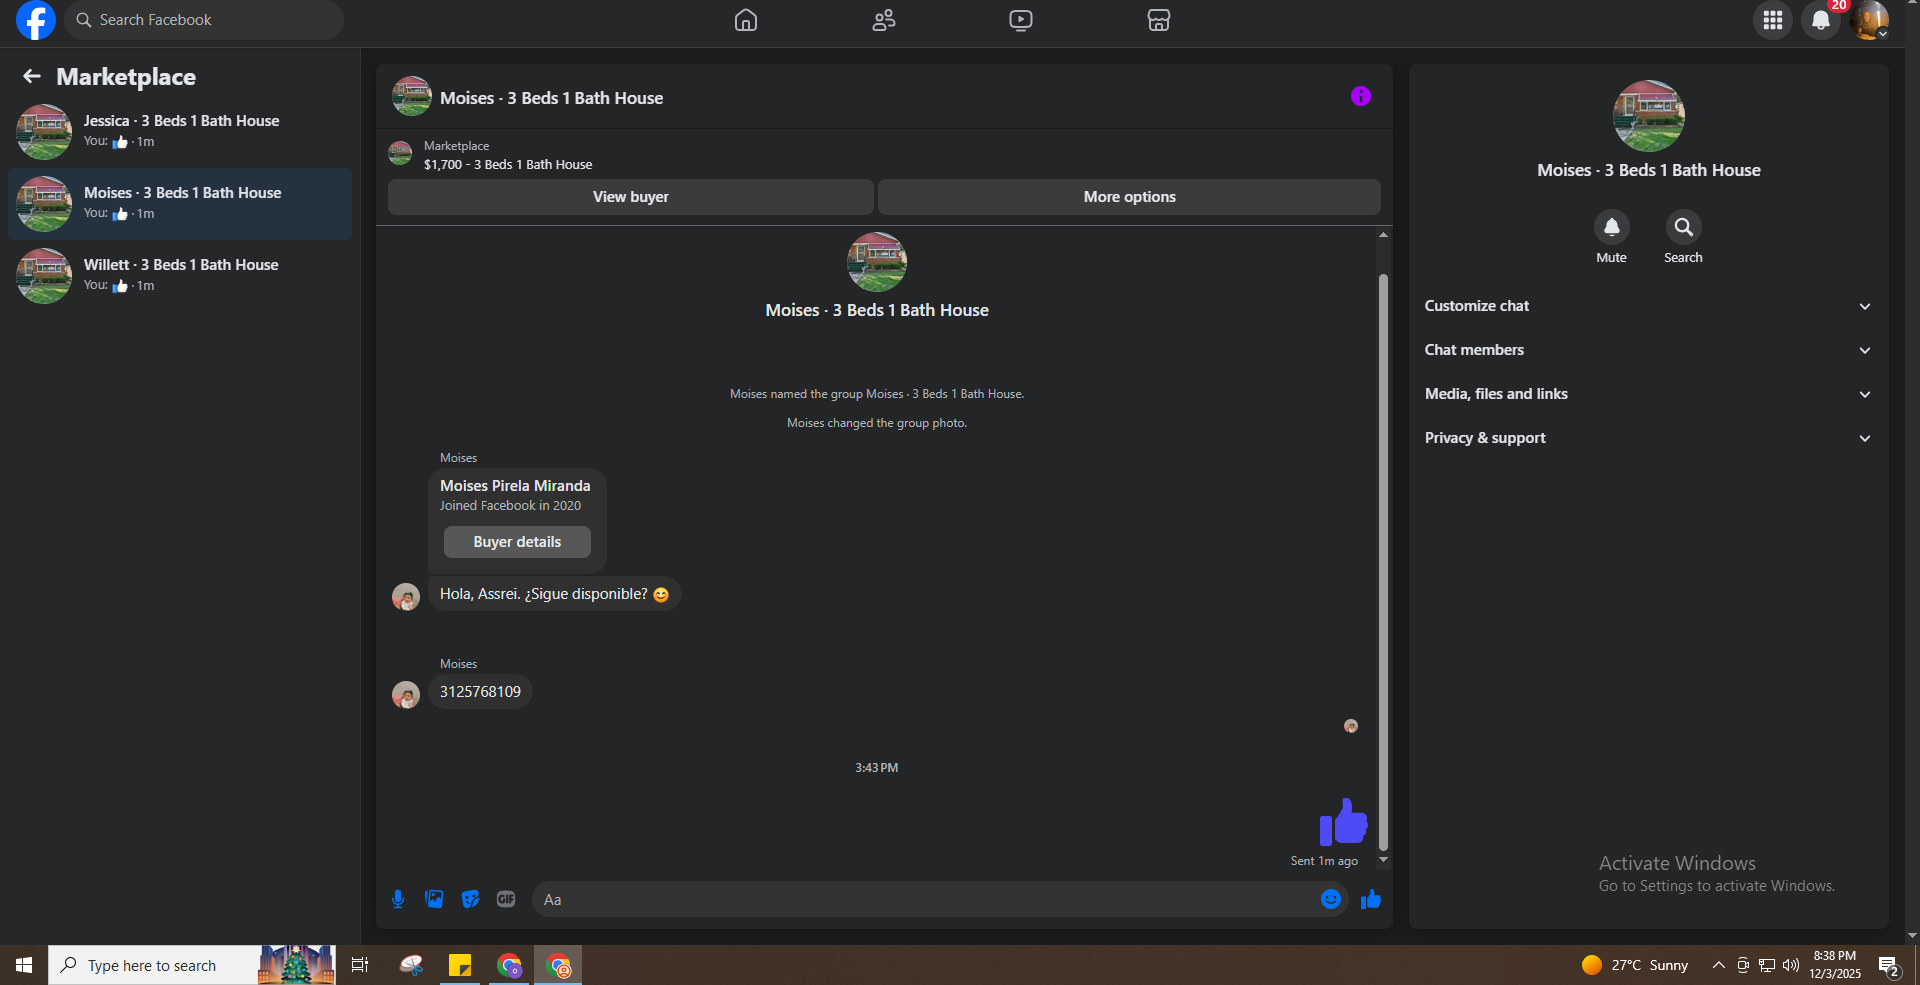This screenshot has width=1920, height=985.
Task: Click the Windows taskbar search box
Action: (192, 965)
